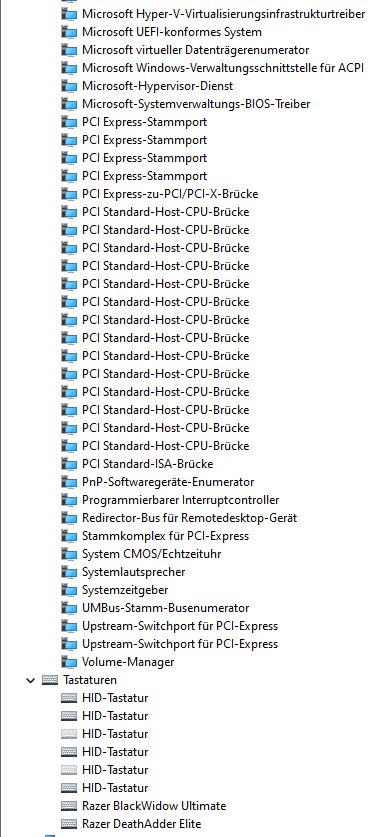The height and width of the screenshot is (837, 381).
Task: Select Microsoft virtueller Datenträgerenumerator entry
Action: coord(196,50)
